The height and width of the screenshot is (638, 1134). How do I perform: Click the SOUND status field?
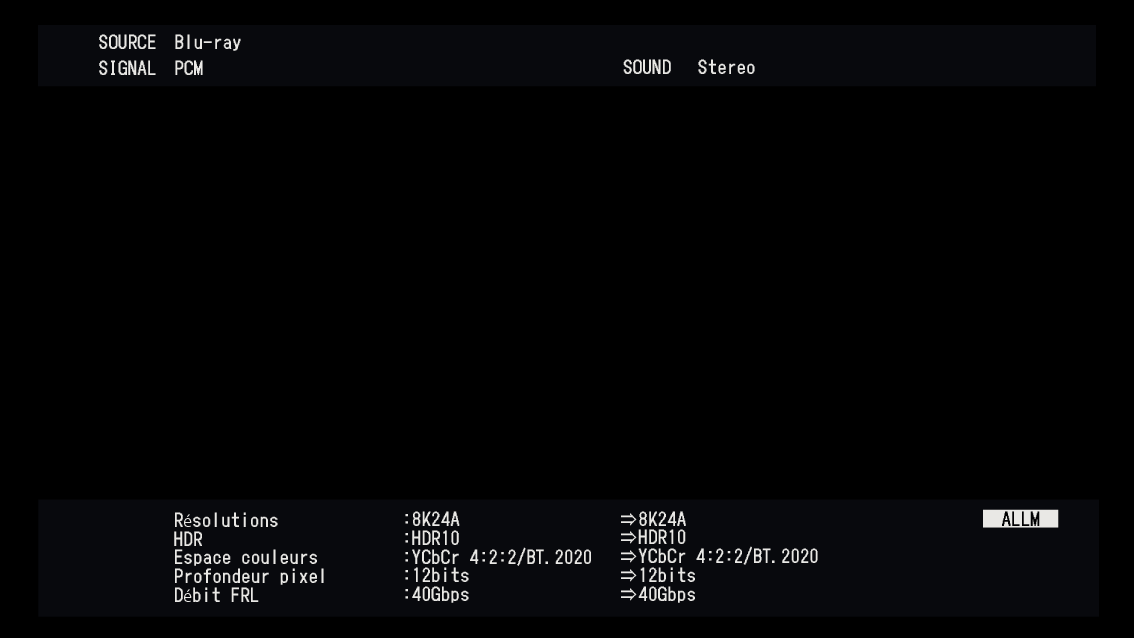[x=648, y=68]
